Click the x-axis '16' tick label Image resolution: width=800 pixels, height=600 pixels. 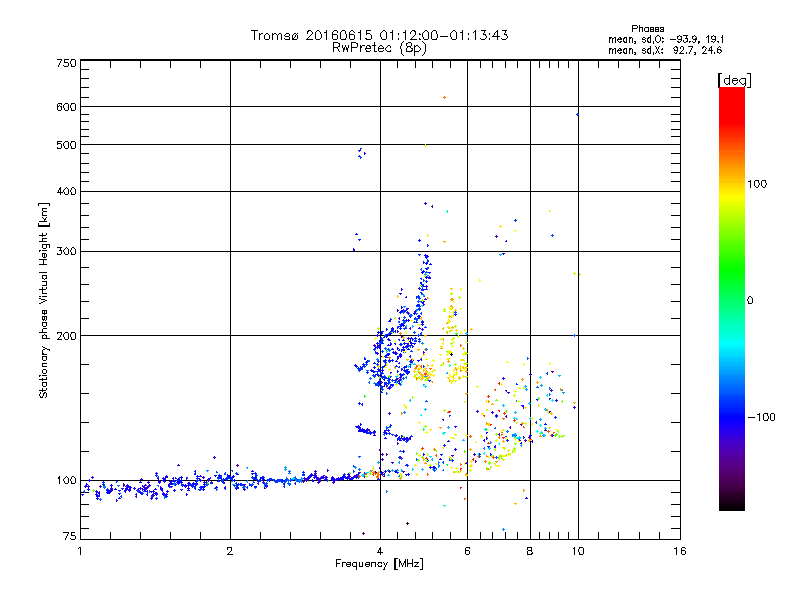click(680, 551)
